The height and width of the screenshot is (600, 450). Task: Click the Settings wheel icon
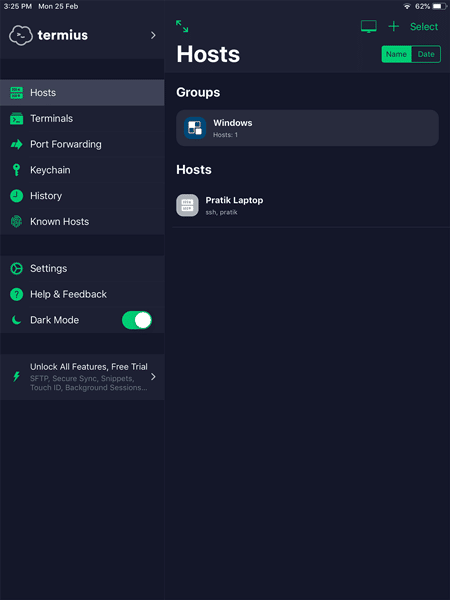click(x=16, y=269)
